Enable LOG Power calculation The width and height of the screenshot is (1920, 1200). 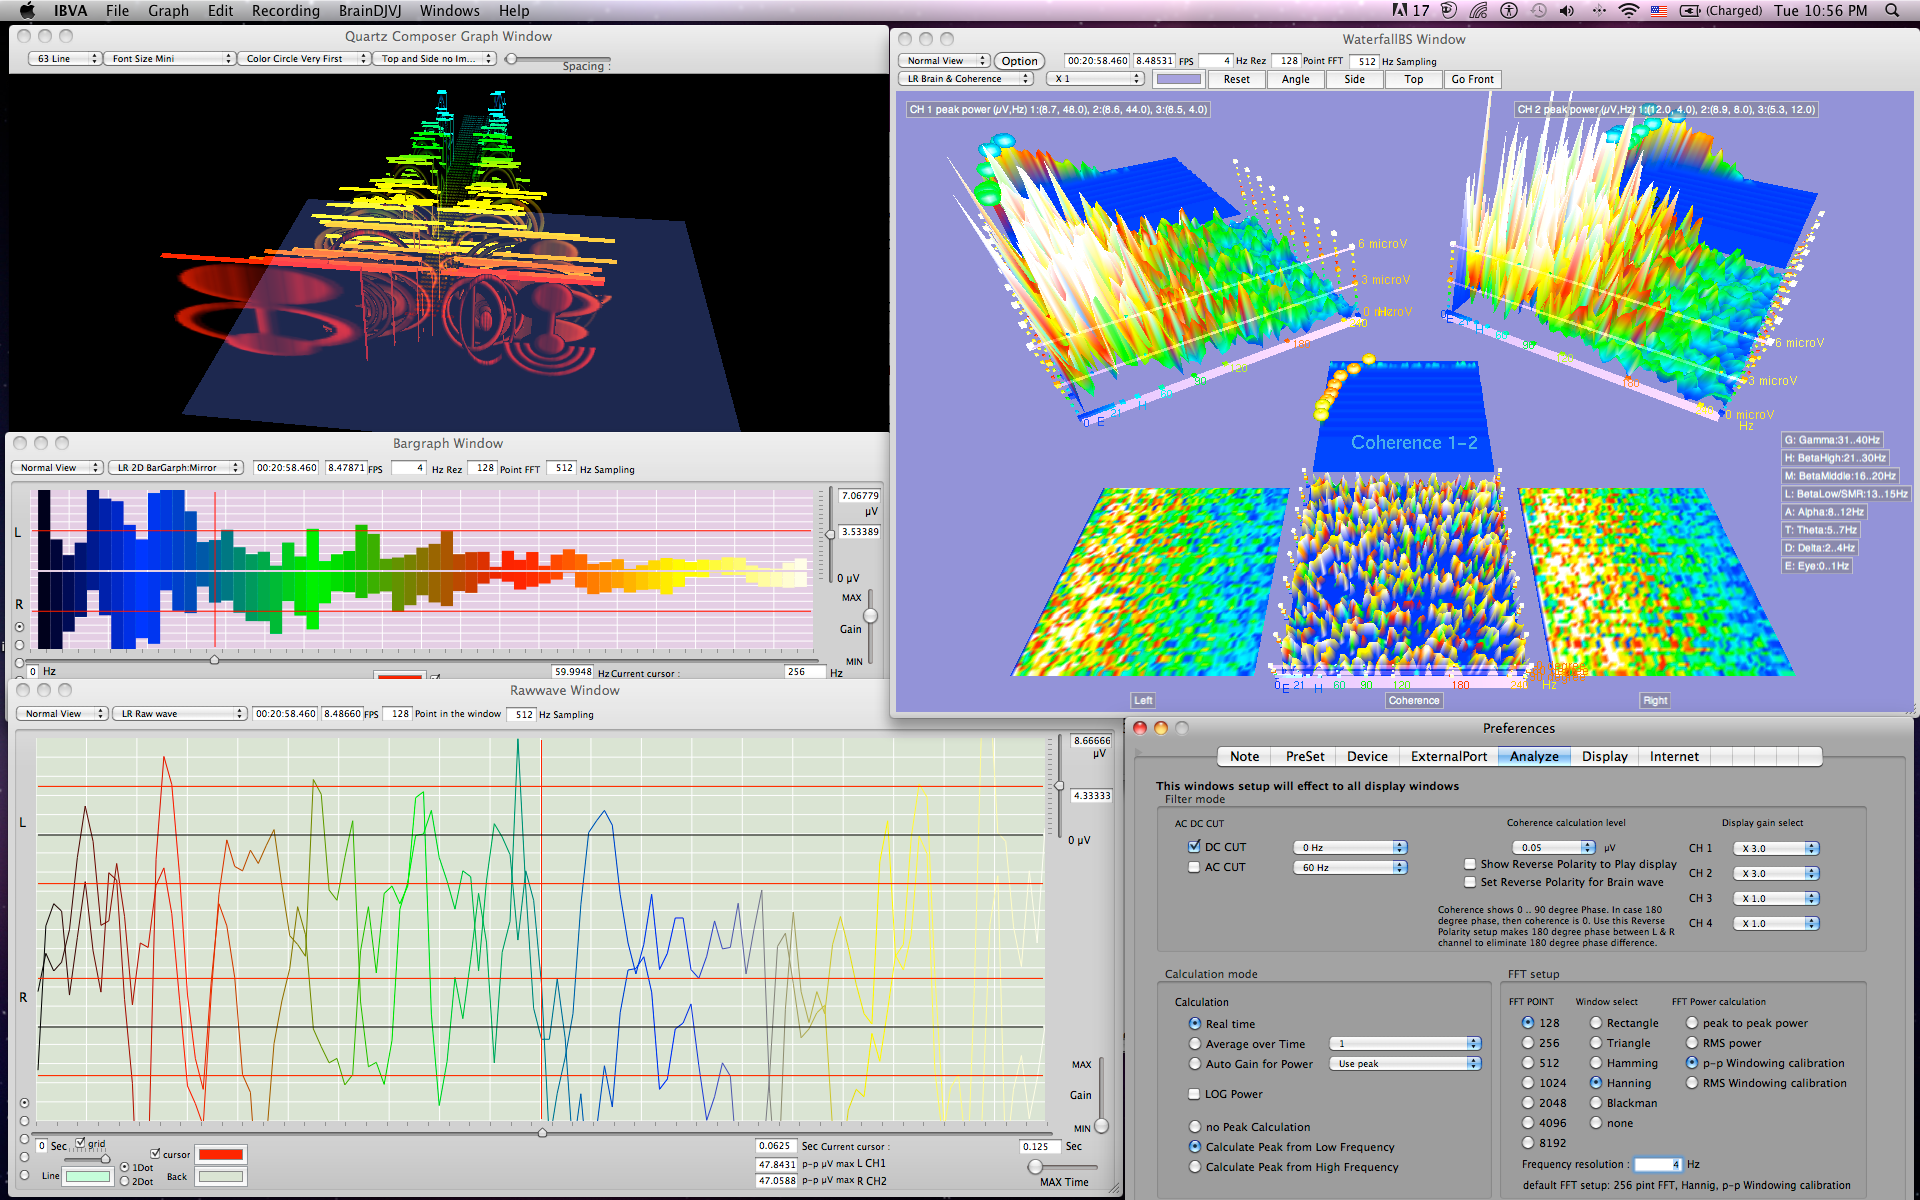1194,1094
